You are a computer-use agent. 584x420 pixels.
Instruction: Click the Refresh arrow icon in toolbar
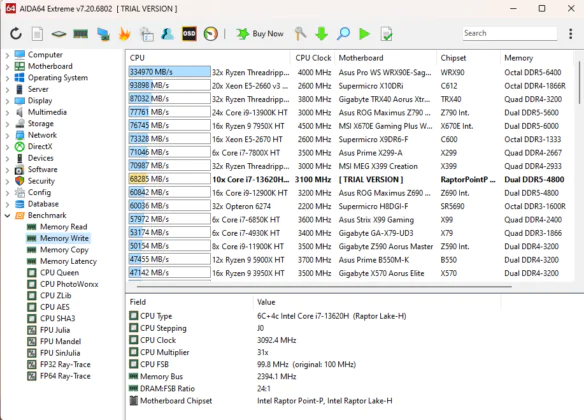16,34
